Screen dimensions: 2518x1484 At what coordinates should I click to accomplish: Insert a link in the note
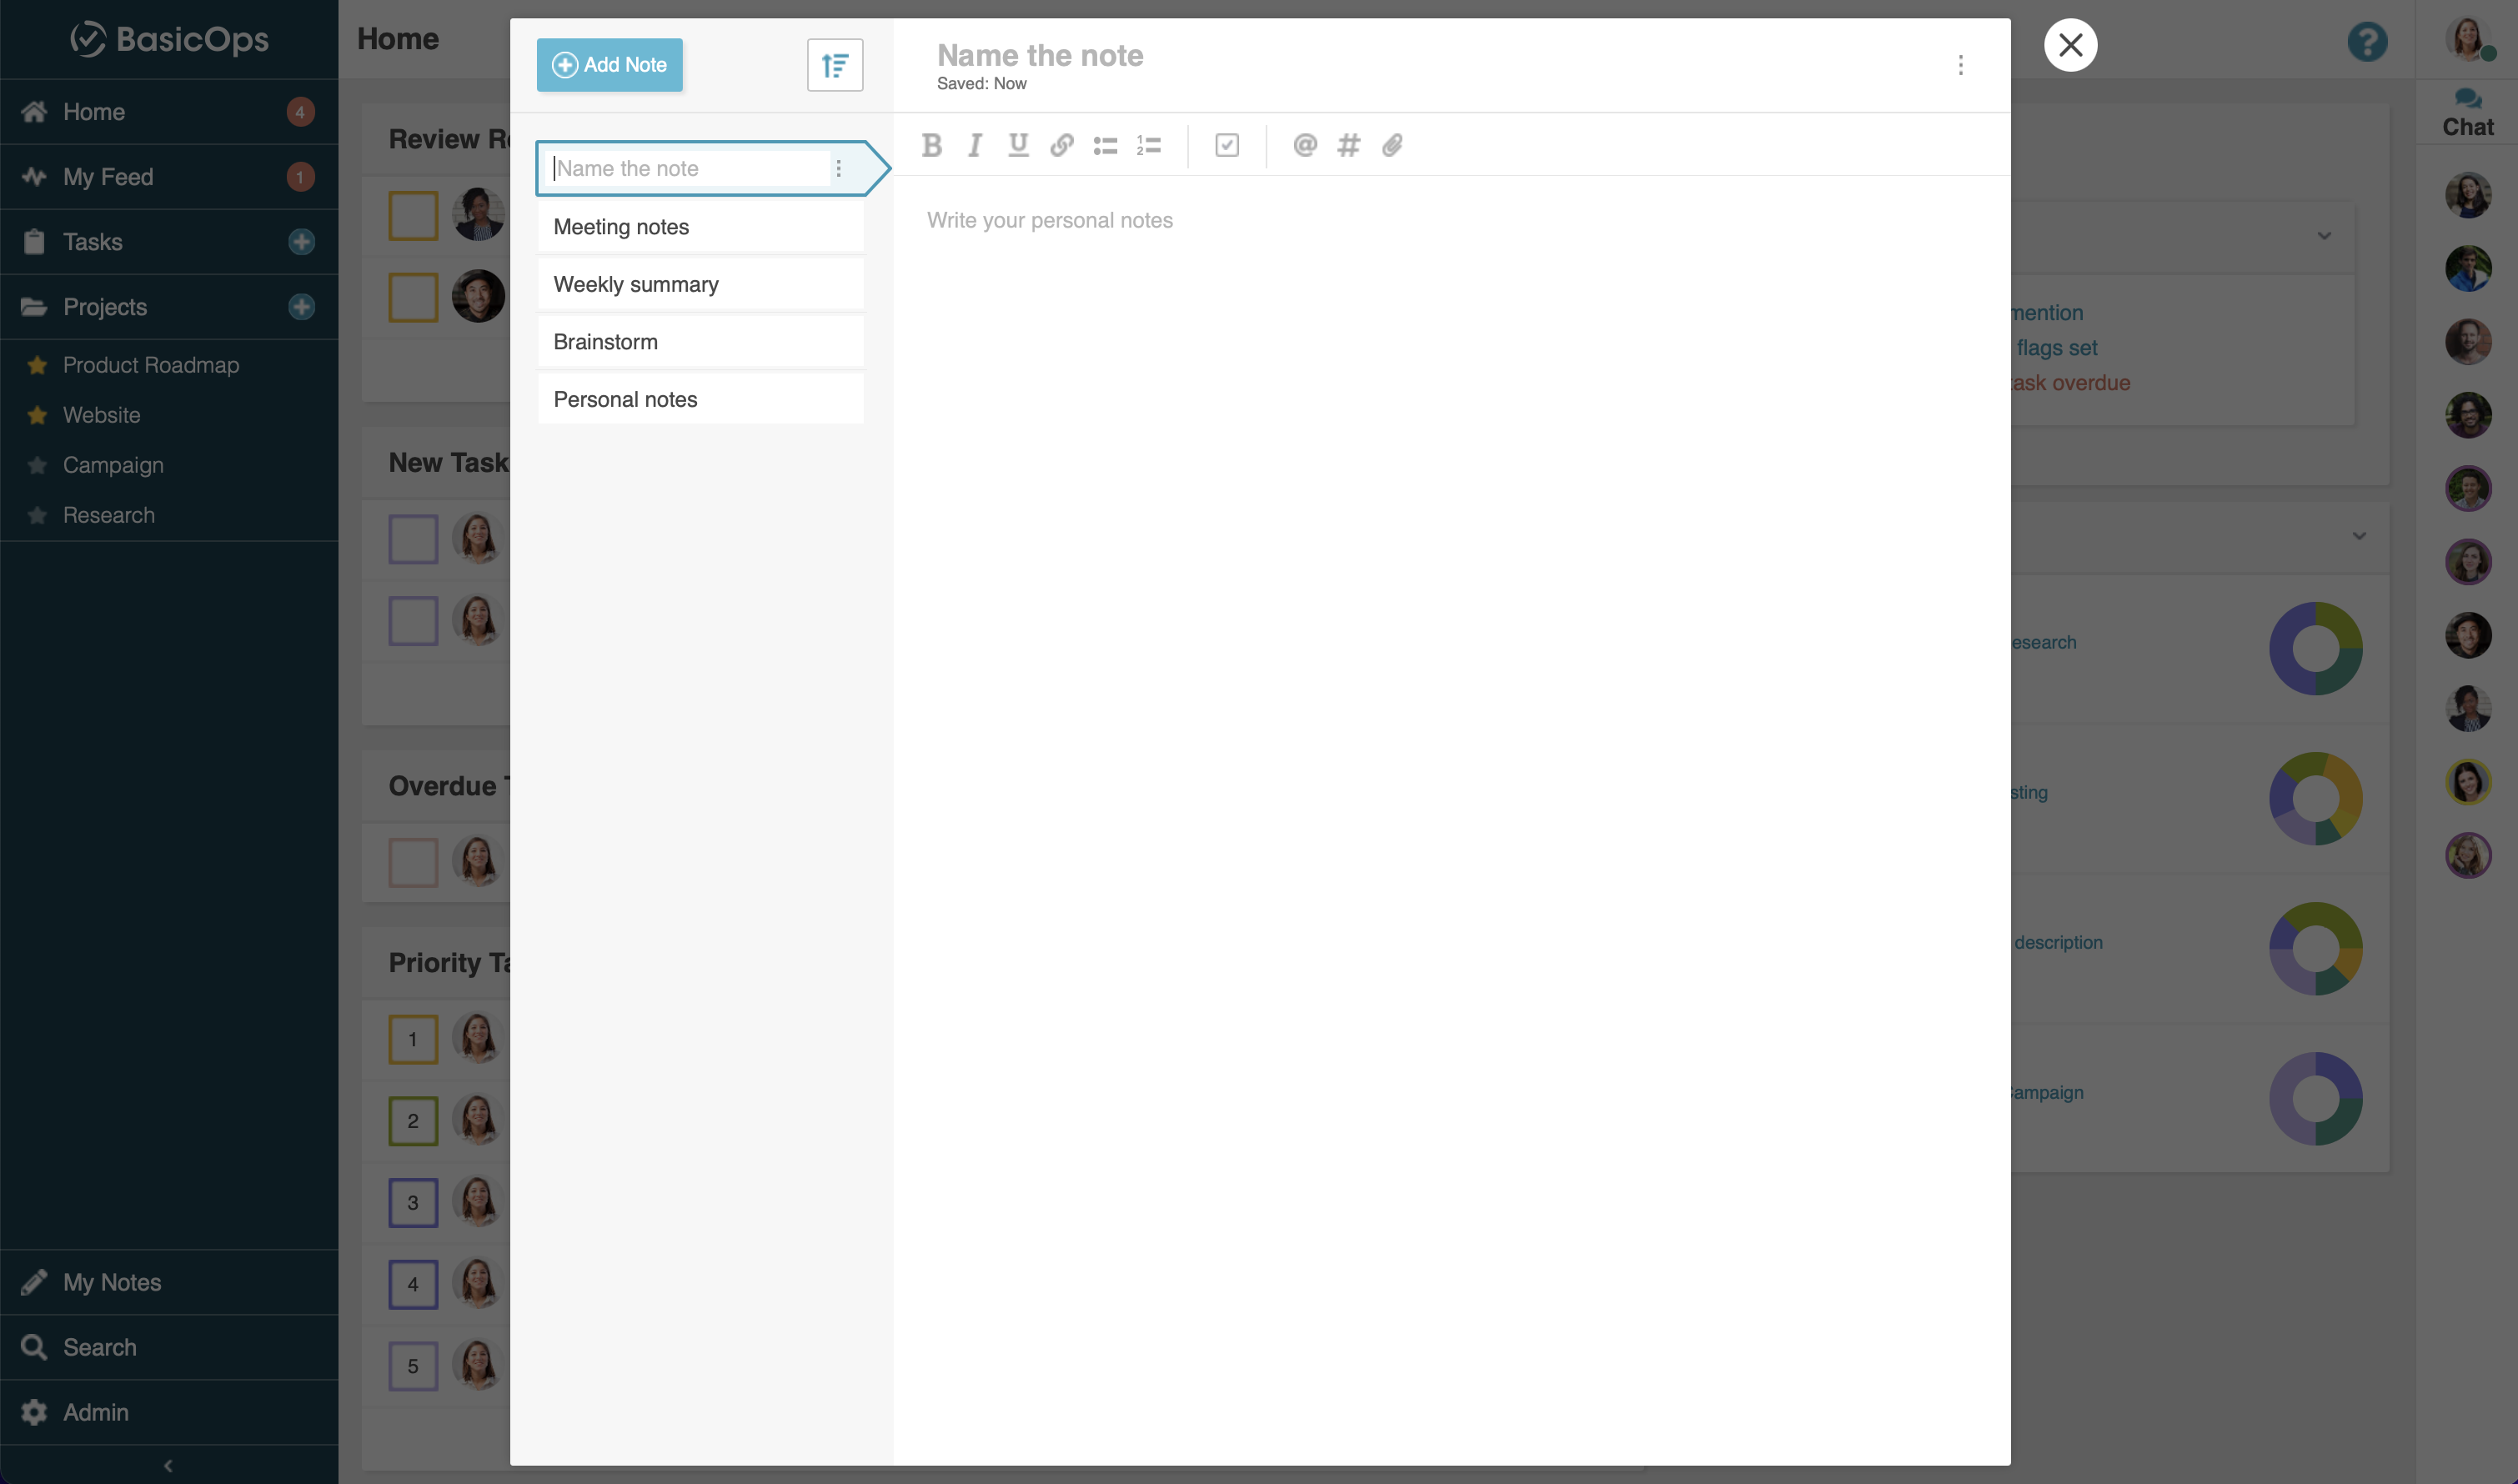pos(1061,146)
